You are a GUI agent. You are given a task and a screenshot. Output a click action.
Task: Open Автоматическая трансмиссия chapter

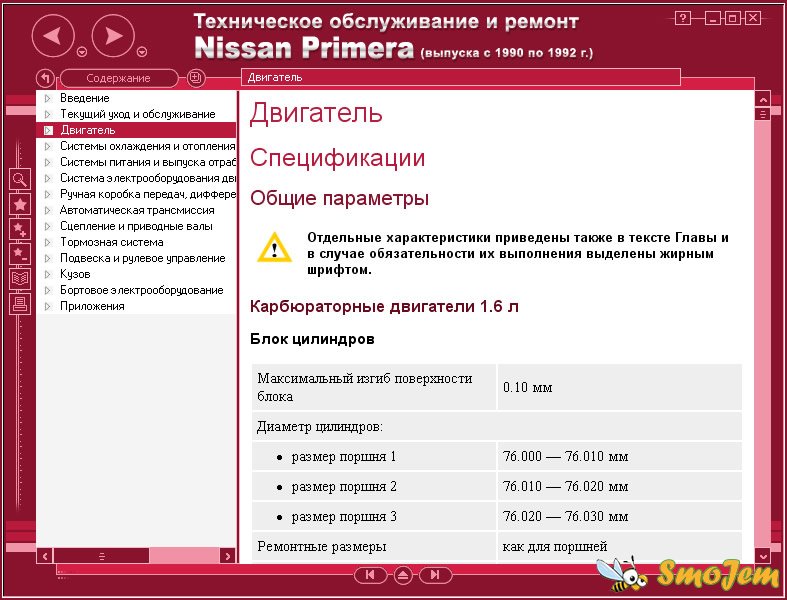pyautogui.click(x=137, y=210)
